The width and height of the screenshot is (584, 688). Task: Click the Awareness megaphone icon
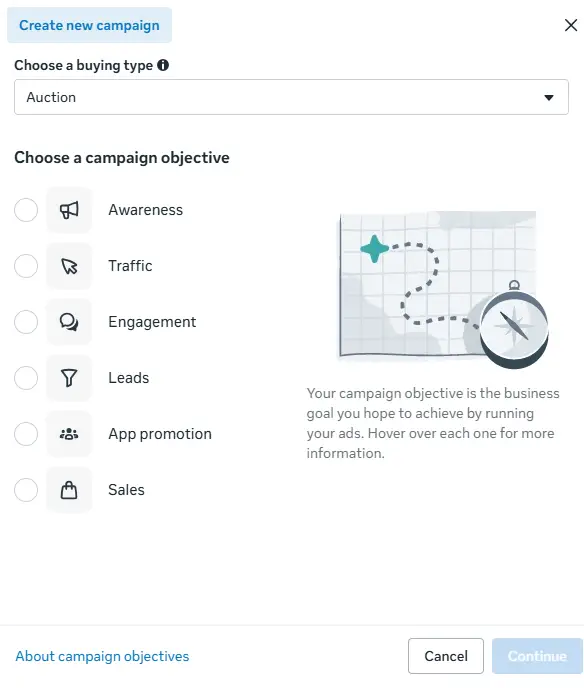[69, 210]
